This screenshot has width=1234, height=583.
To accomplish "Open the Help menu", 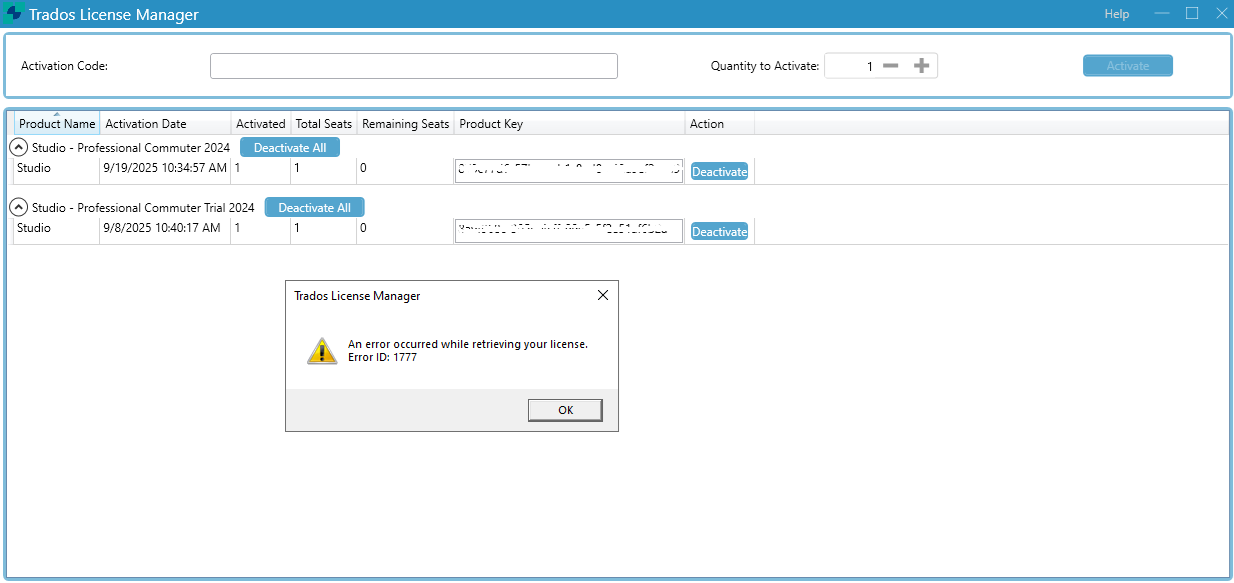I will 1116,13.
